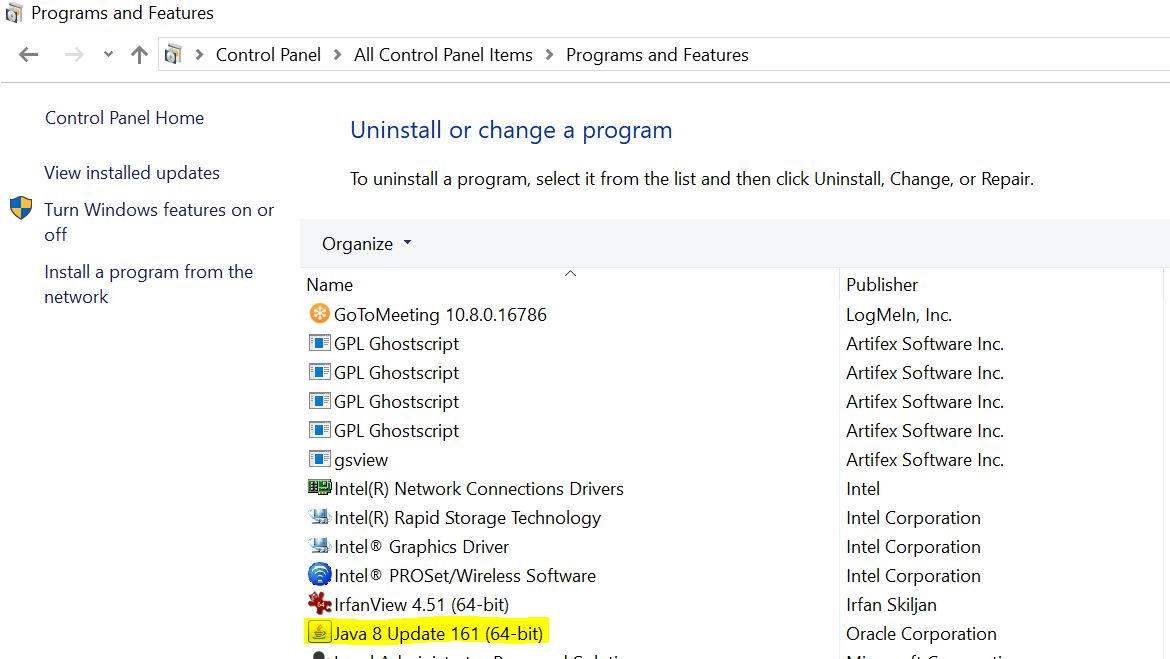Click Intel Corporation publisher for Graphics Driver
Image resolution: width=1170 pixels, height=659 pixels.
point(913,547)
